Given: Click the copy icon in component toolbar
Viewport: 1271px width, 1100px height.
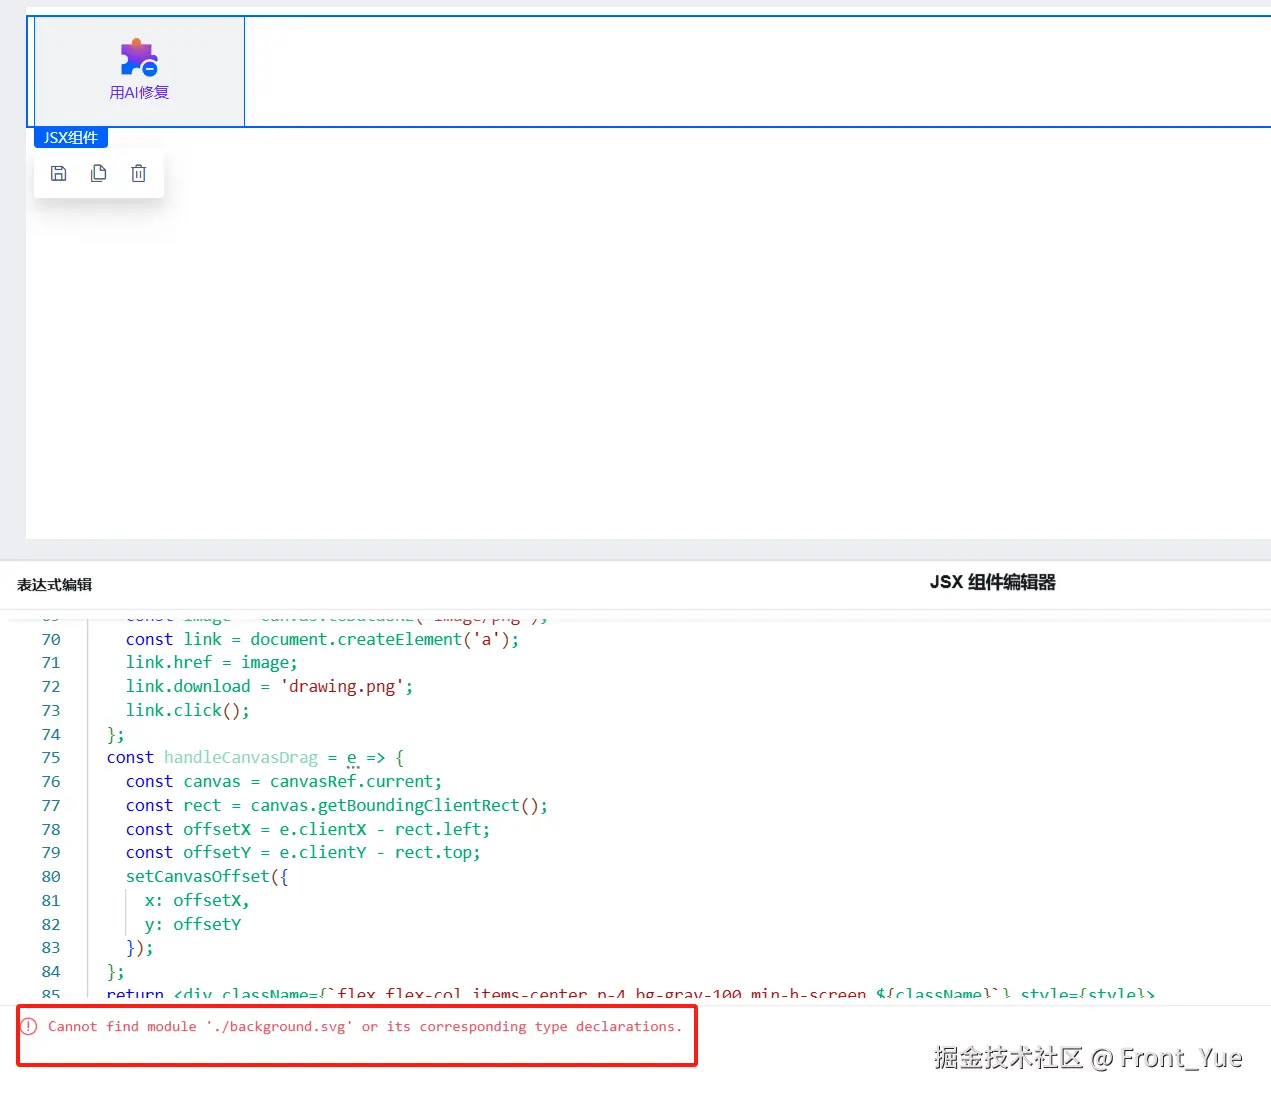Looking at the screenshot, I should [x=98, y=173].
